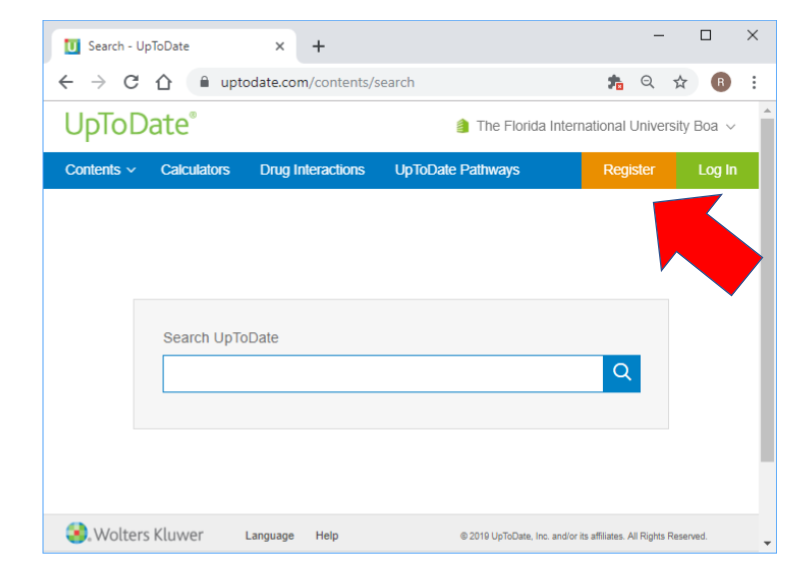Click the orange Register button
The image size is (799, 563).
point(629,170)
